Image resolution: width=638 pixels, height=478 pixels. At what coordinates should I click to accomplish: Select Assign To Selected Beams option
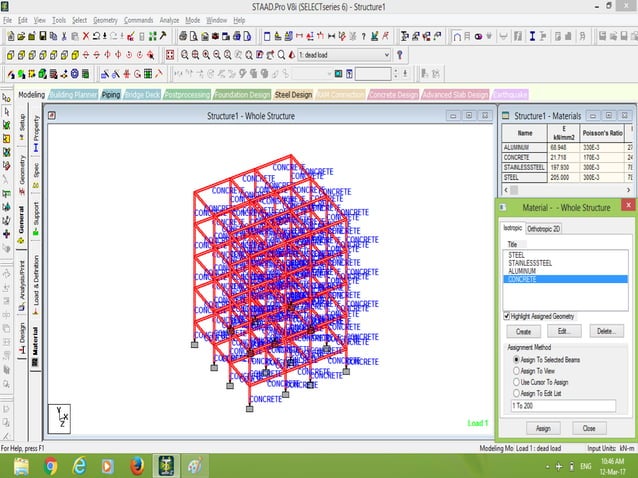click(516, 358)
